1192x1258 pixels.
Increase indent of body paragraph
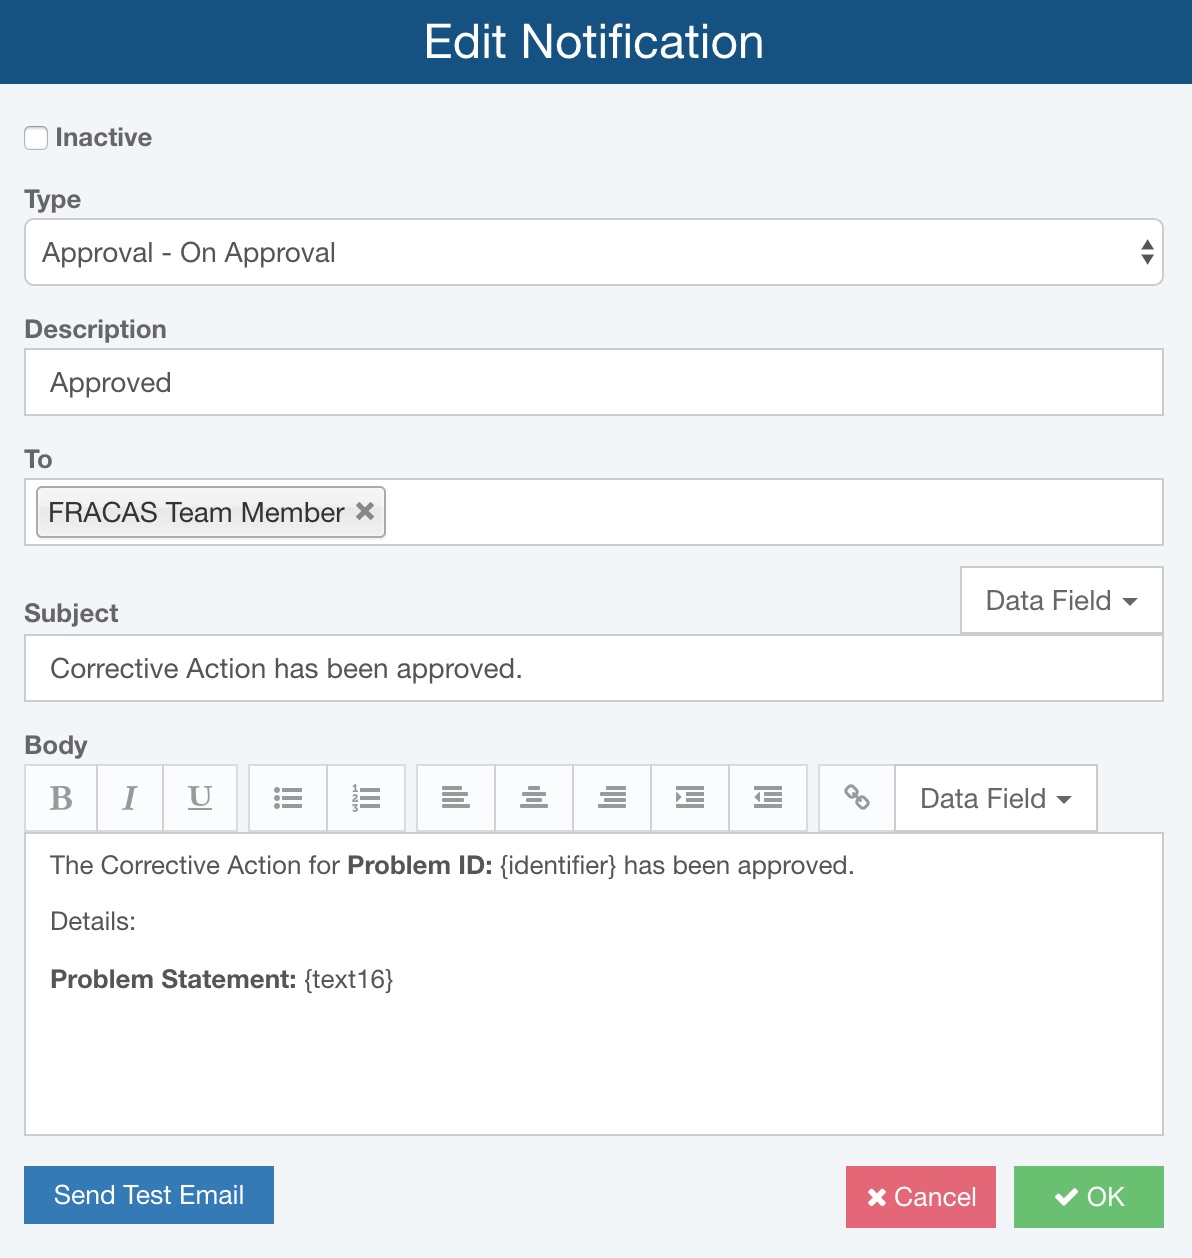[x=690, y=798]
